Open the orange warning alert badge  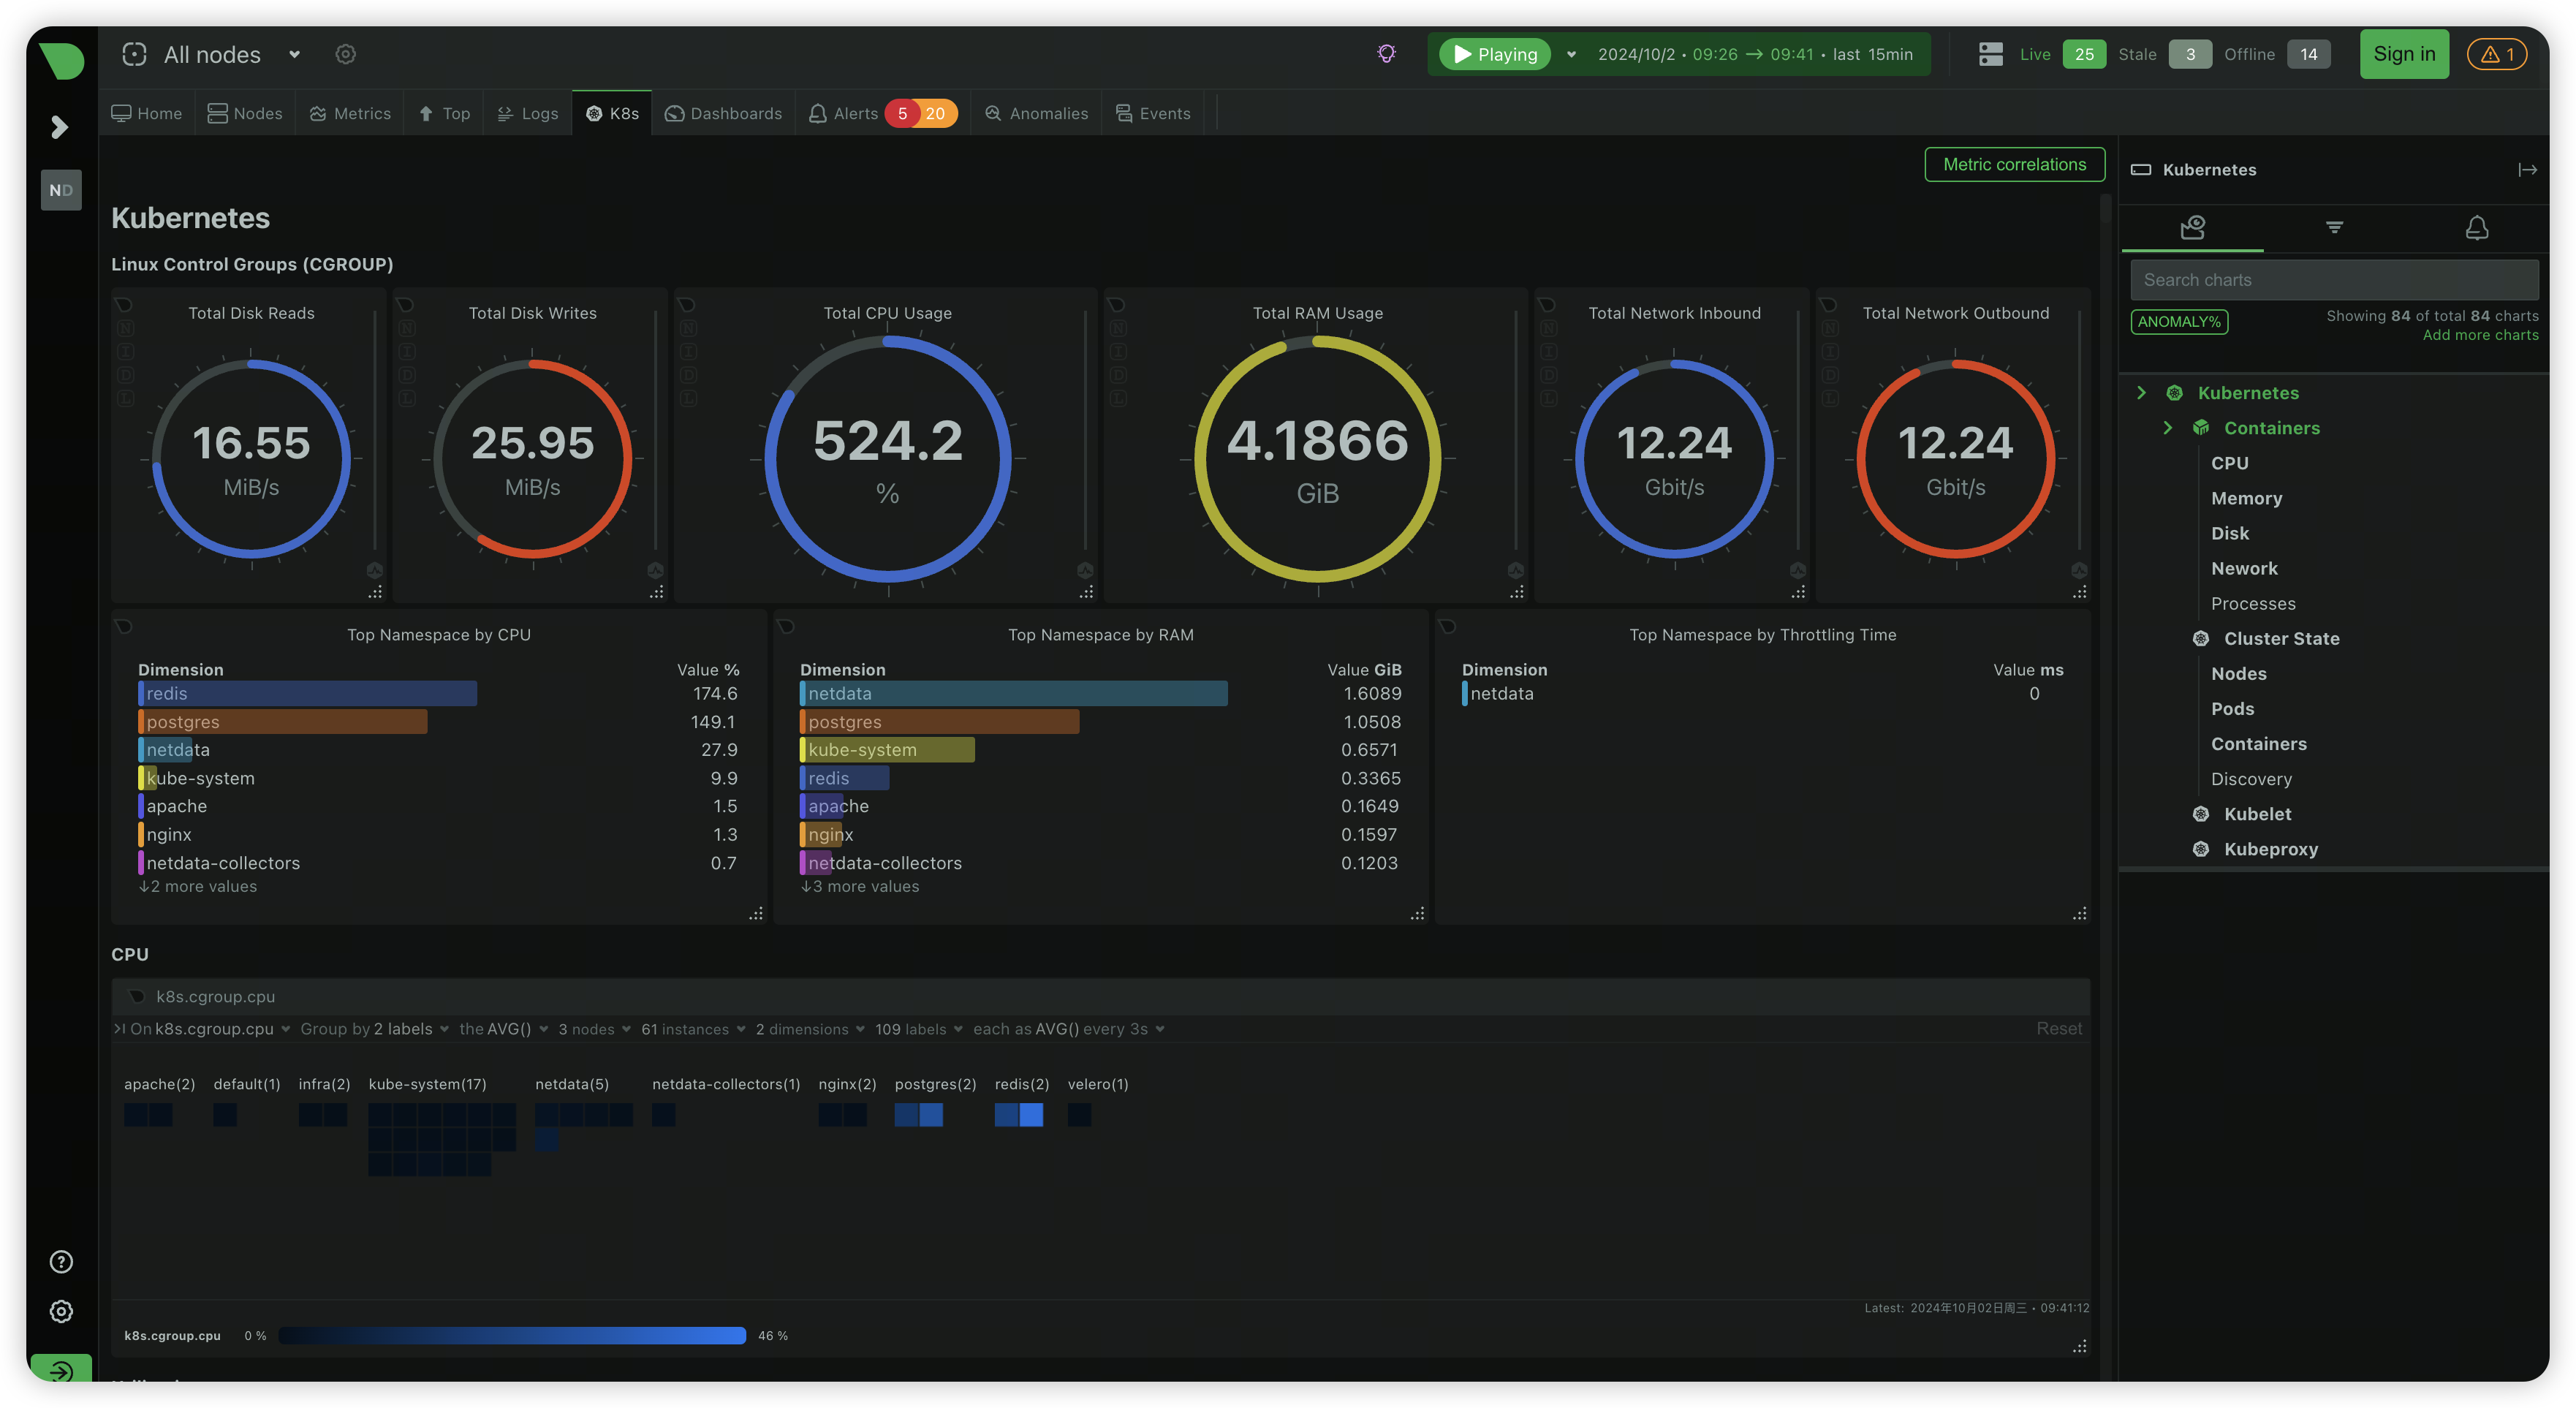2497,54
